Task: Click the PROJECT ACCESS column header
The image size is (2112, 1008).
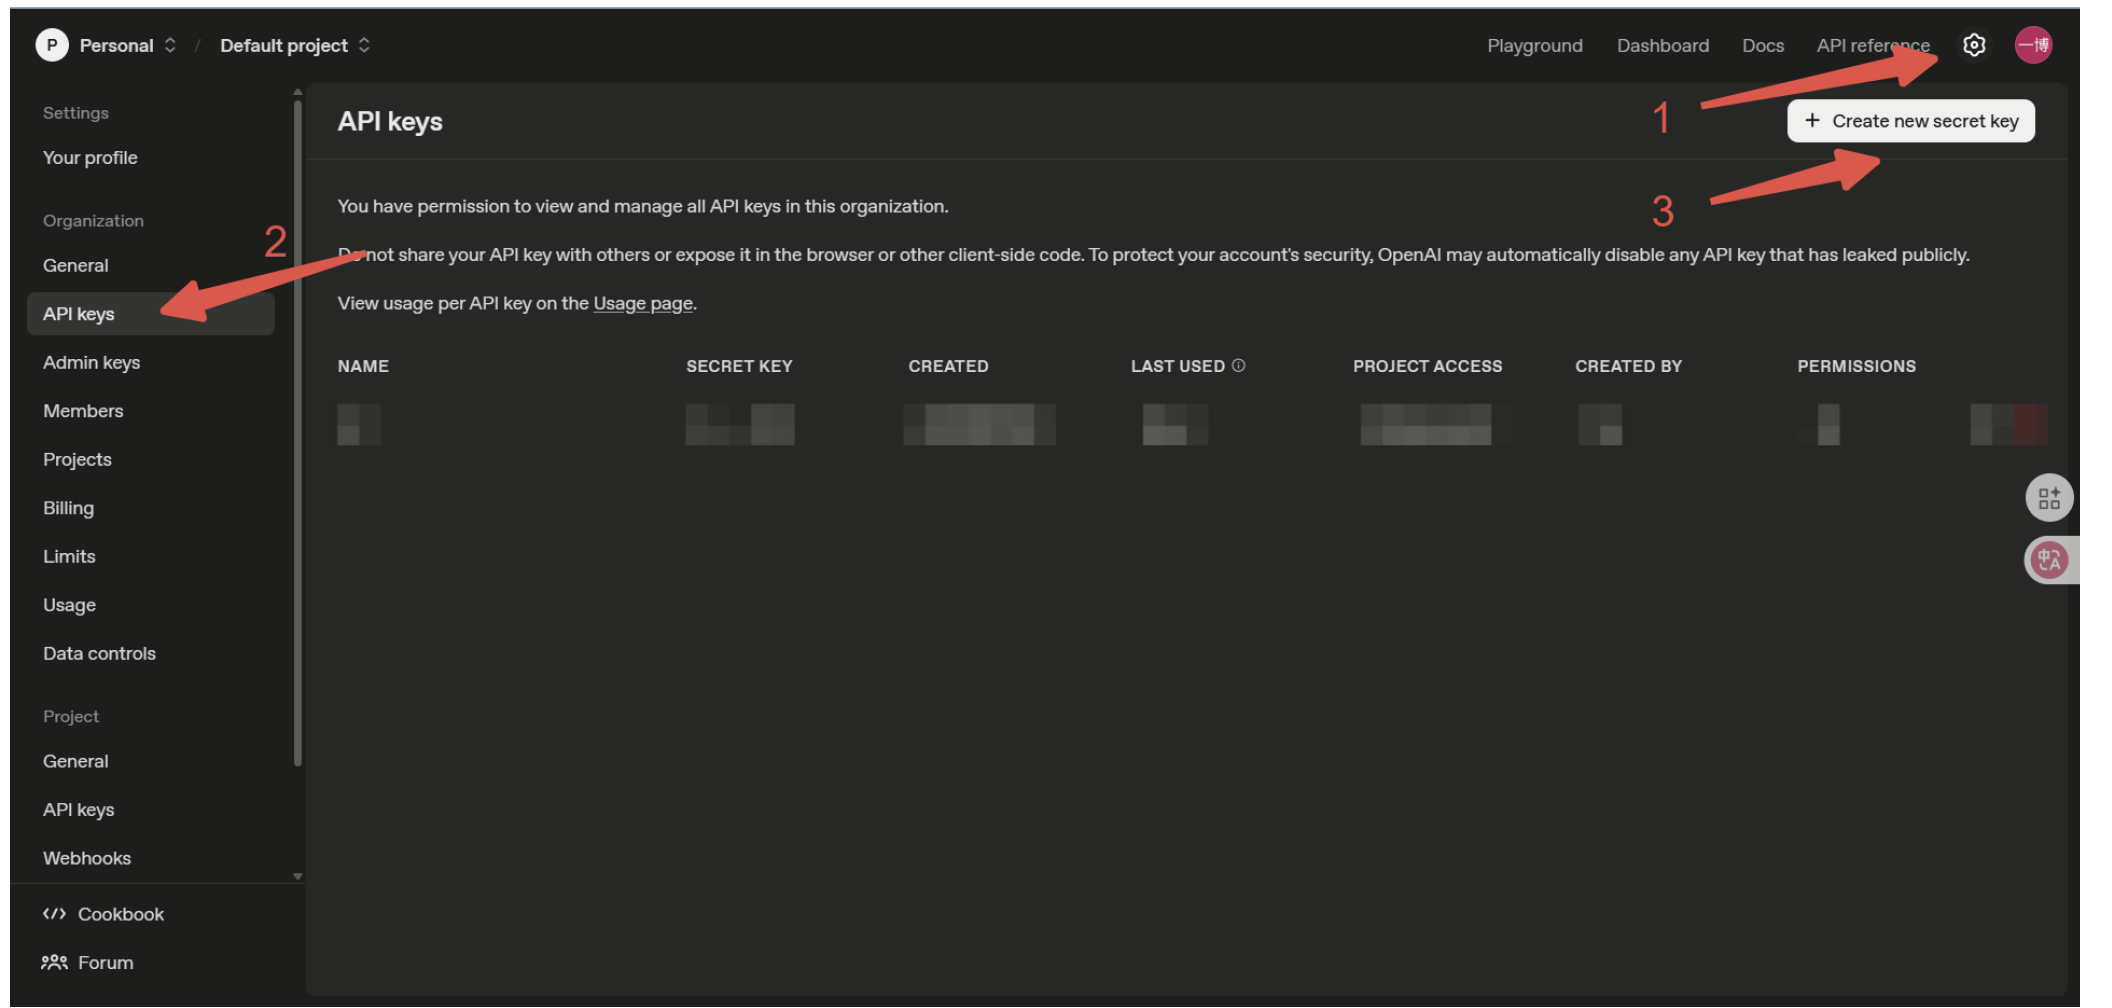Action: pos(1427,366)
